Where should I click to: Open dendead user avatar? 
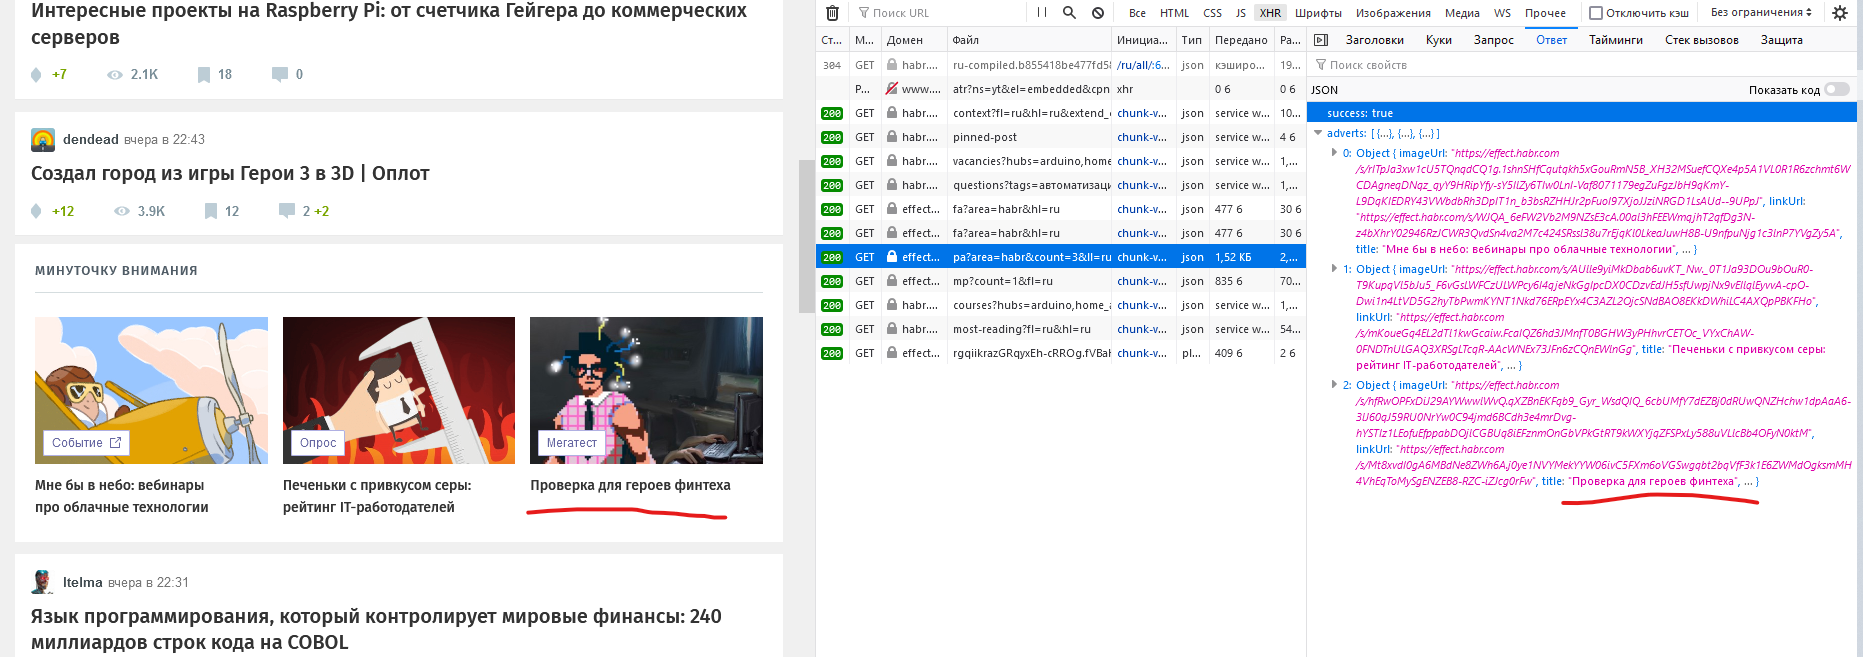43,140
